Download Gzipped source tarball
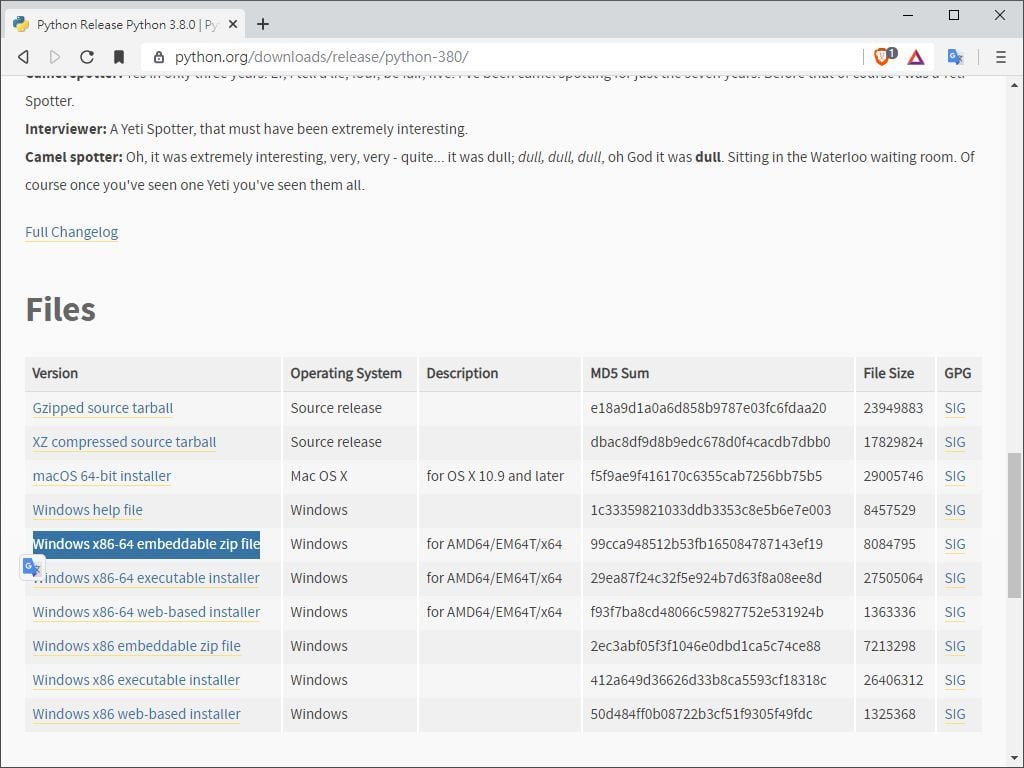This screenshot has width=1024, height=768. (103, 408)
